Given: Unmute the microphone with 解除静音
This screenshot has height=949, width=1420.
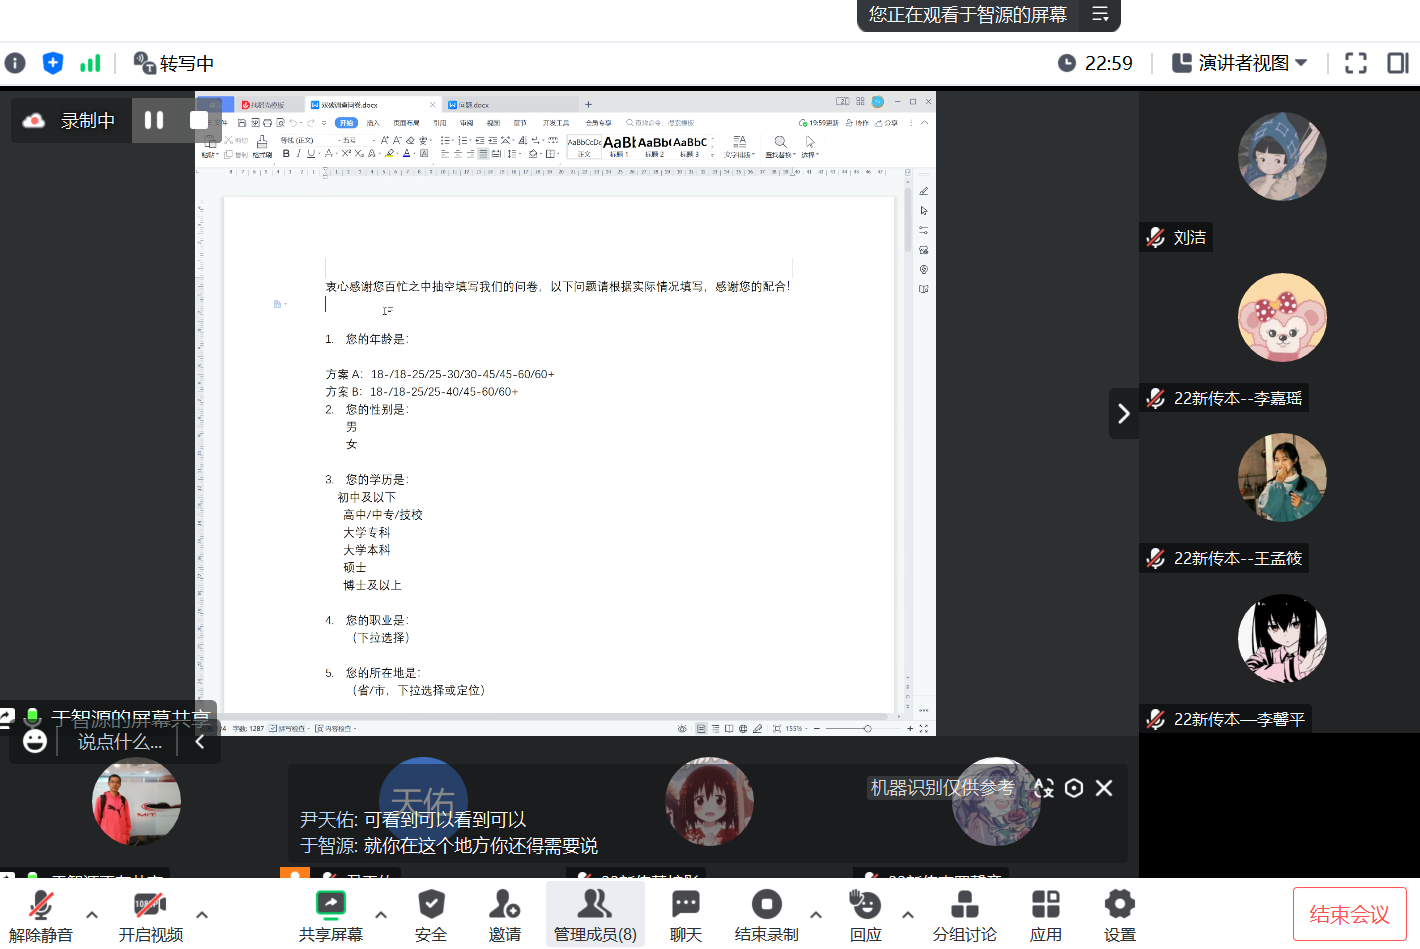Looking at the screenshot, I should [41, 915].
